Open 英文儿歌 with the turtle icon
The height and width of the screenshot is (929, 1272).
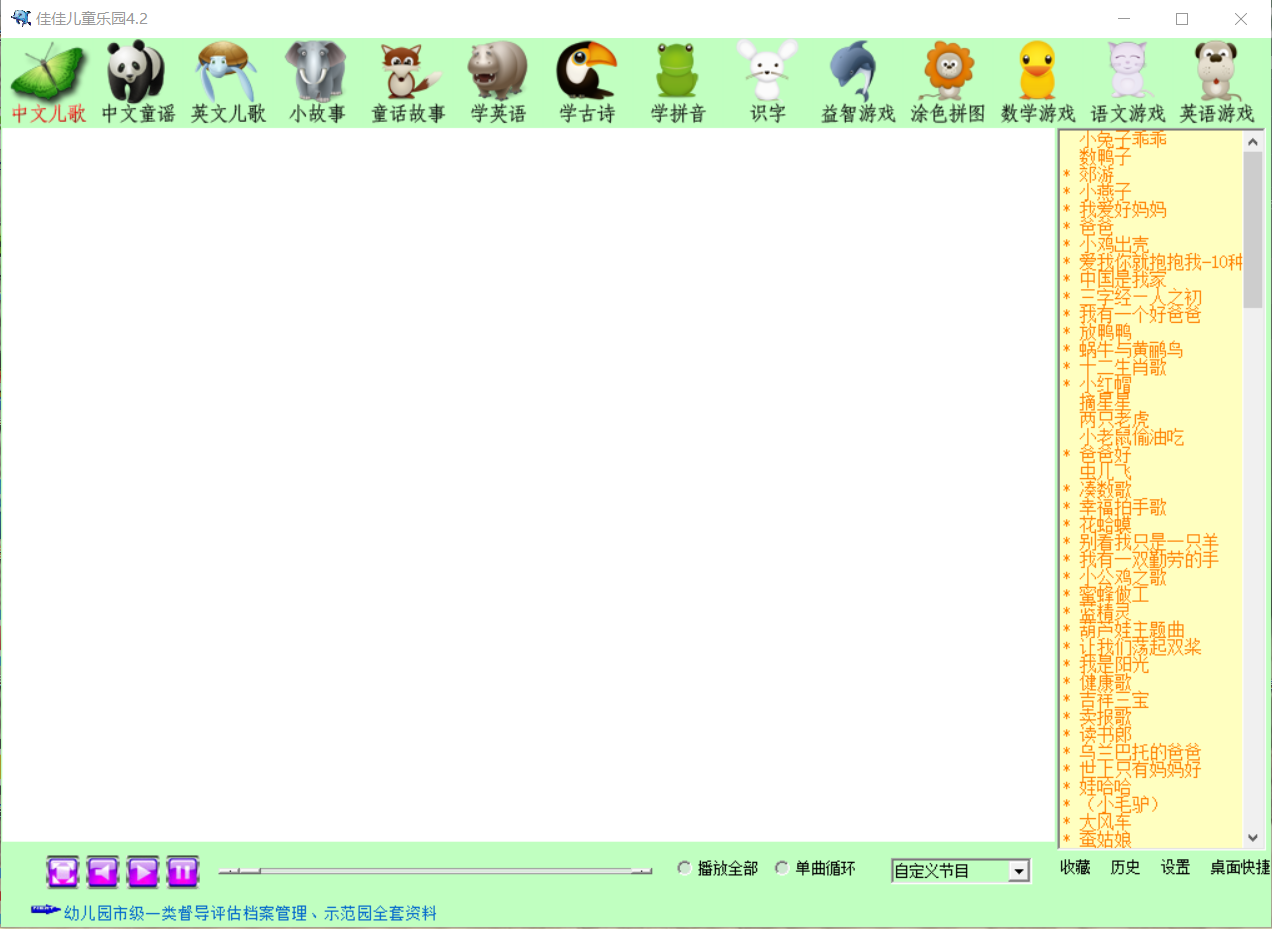click(x=224, y=70)
